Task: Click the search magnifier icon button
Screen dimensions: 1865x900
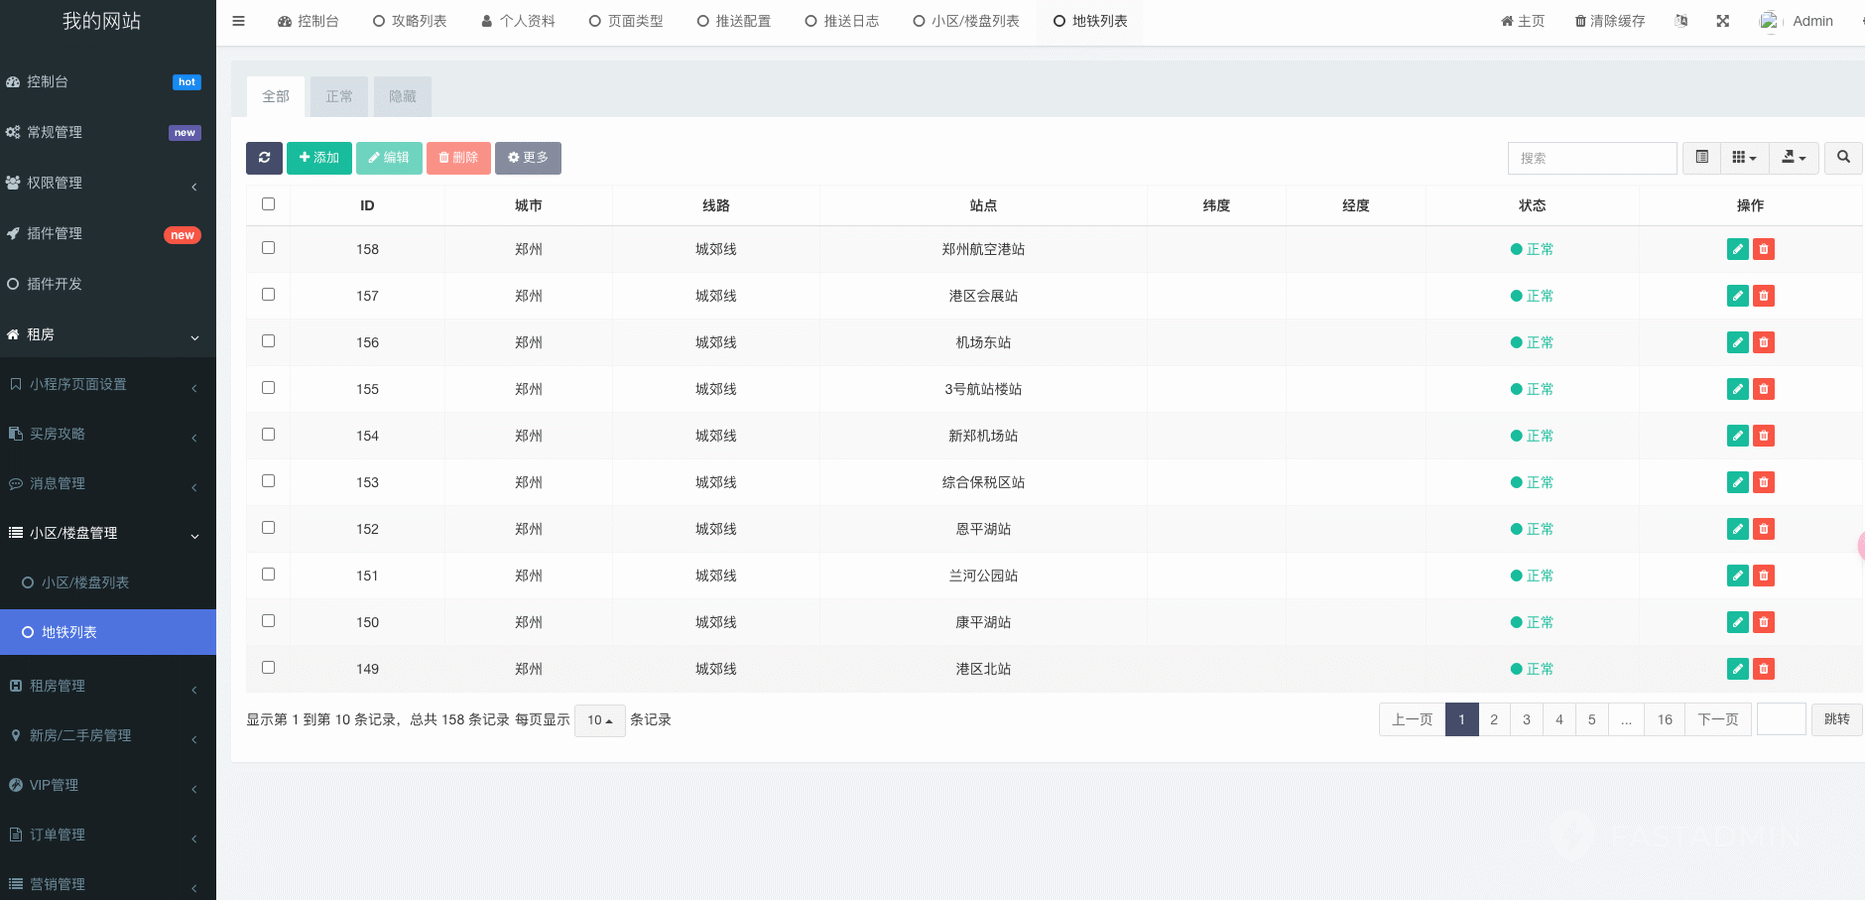Action: (1843, 158)
